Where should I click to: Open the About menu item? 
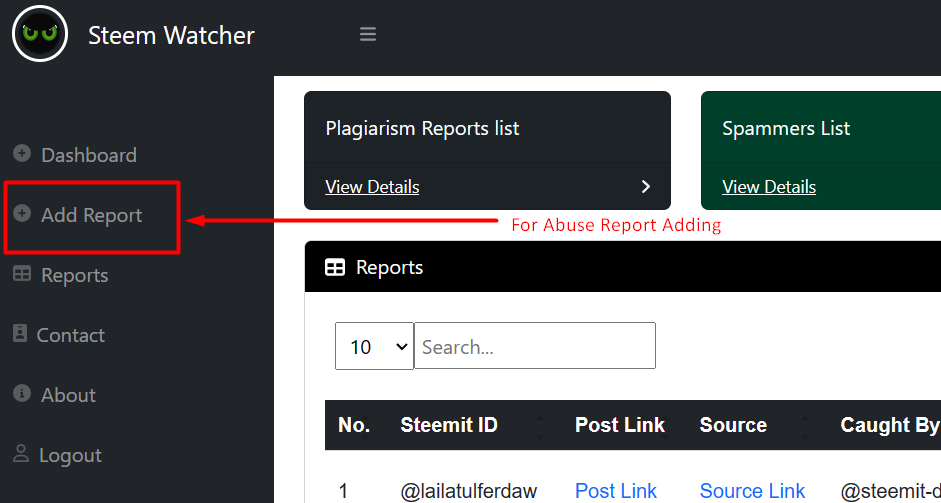pyautogui.click(x=68, y=395)
